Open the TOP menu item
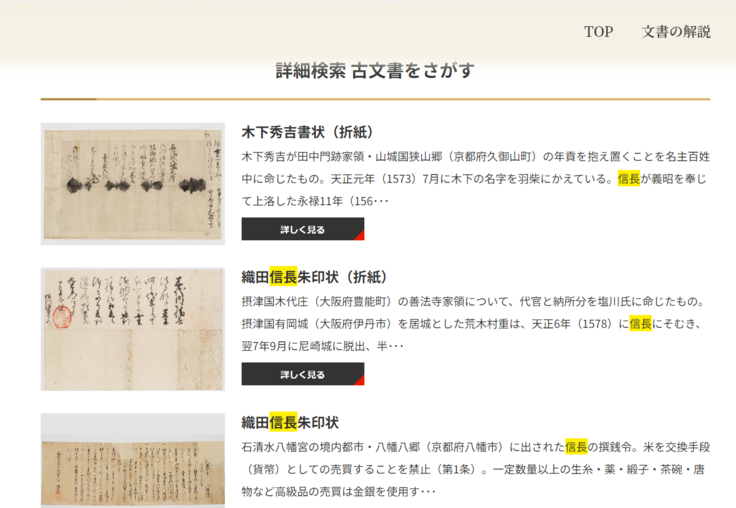 598,32
